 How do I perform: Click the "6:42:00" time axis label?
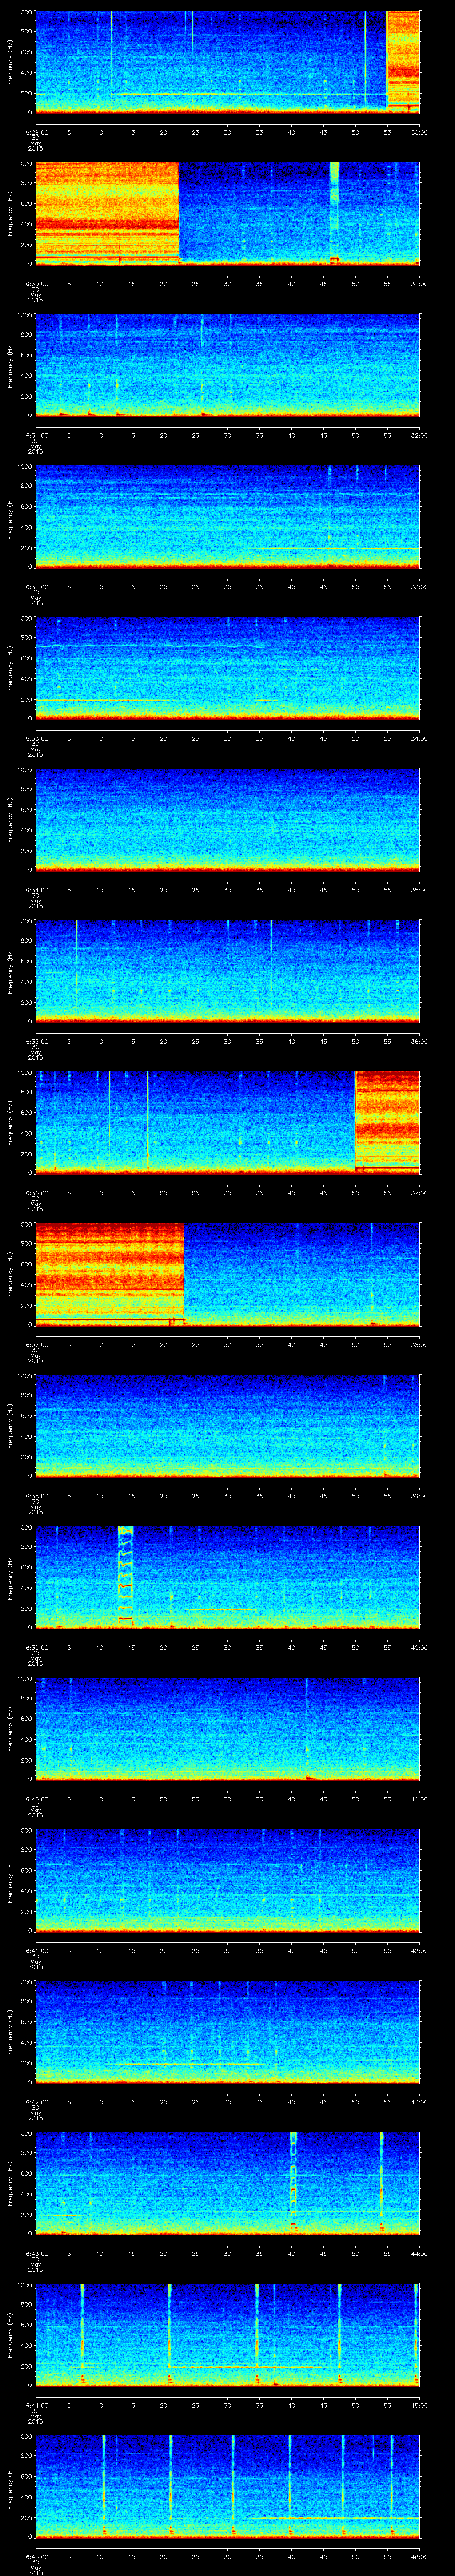click(x=35, y=2102)
